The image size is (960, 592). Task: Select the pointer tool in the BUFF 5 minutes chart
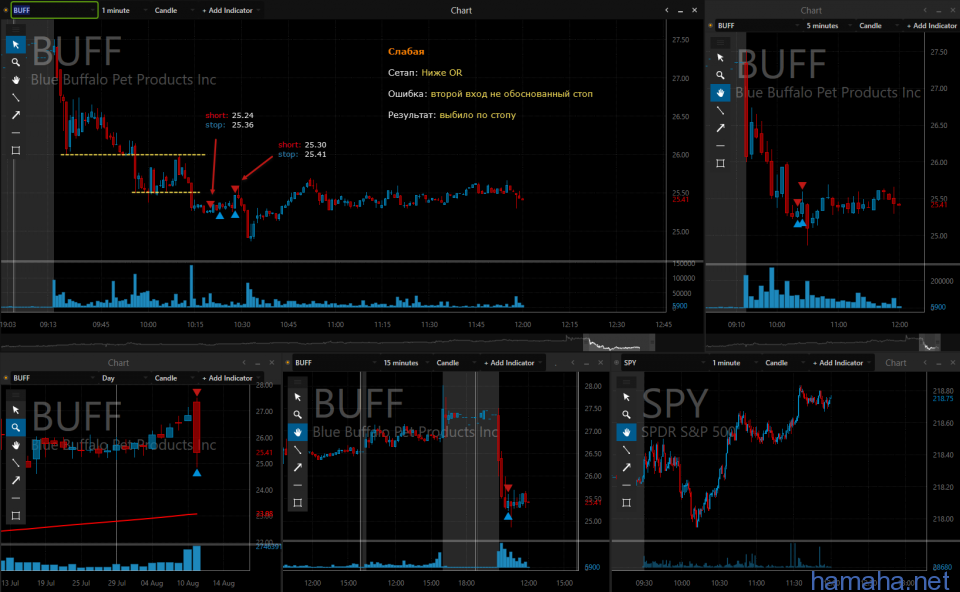tap(720, 58)
